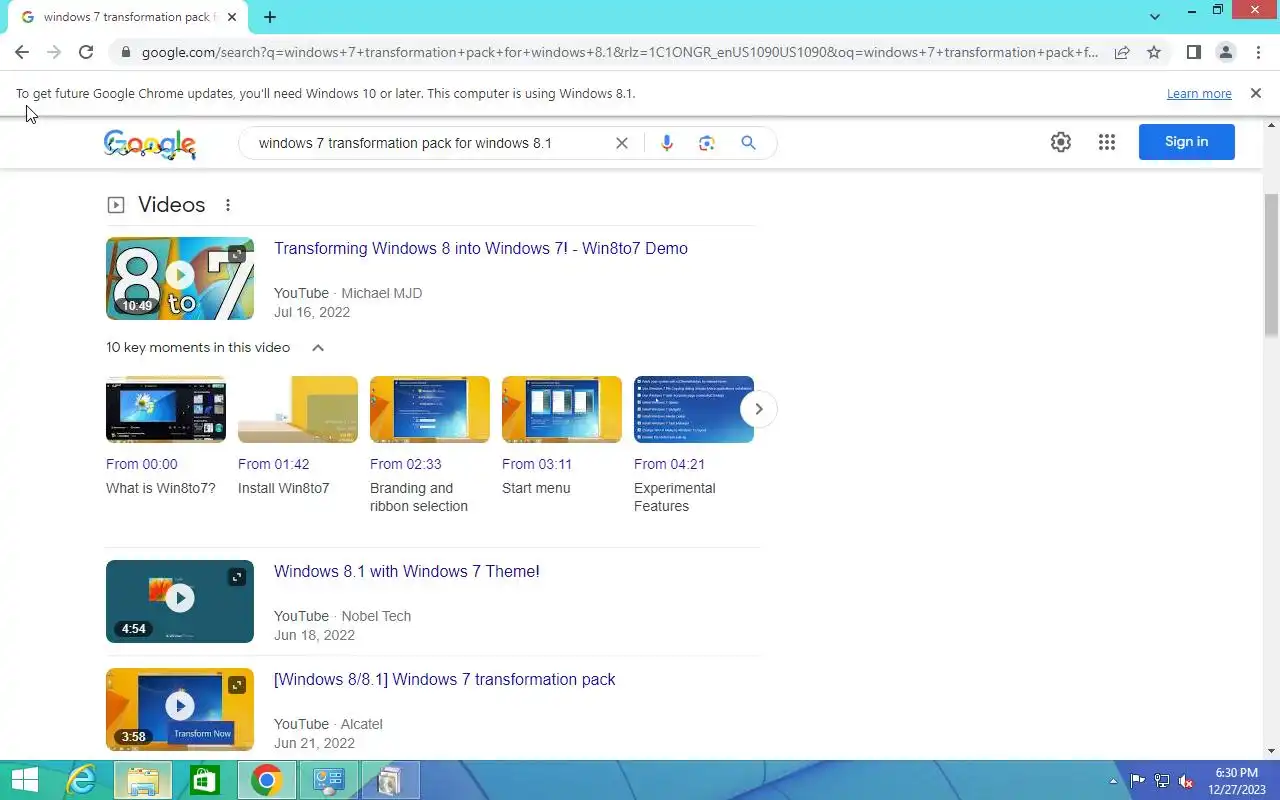Open Transforming Windows 8 into Windows 7 video
This screenshot has width=1280, height=800.
point(481,248)
